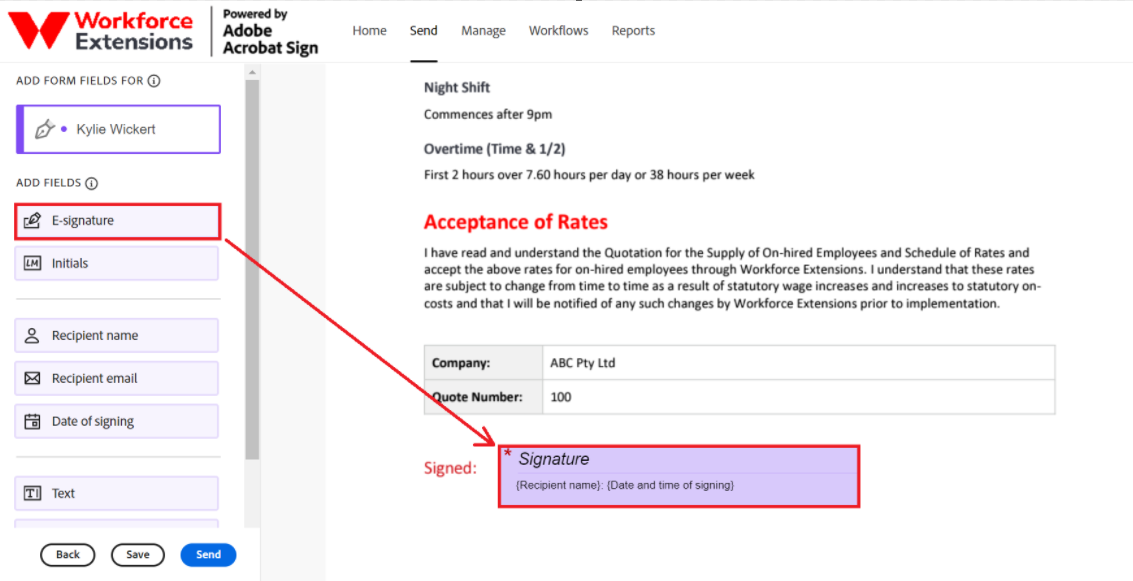The height and width of the screenshot is (581, 1133).
Task: Click the Recipient email envelope icon
Action: pos(32,379)
